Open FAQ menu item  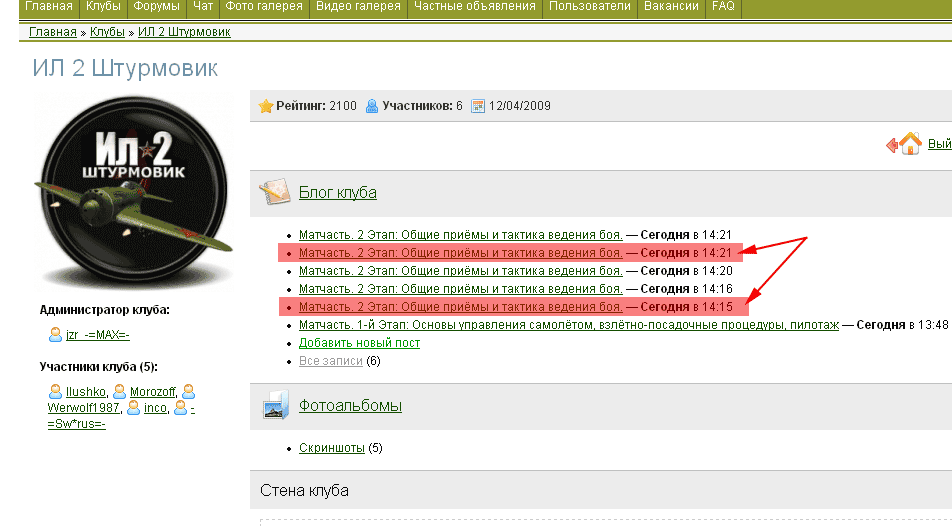coord(723,7)
